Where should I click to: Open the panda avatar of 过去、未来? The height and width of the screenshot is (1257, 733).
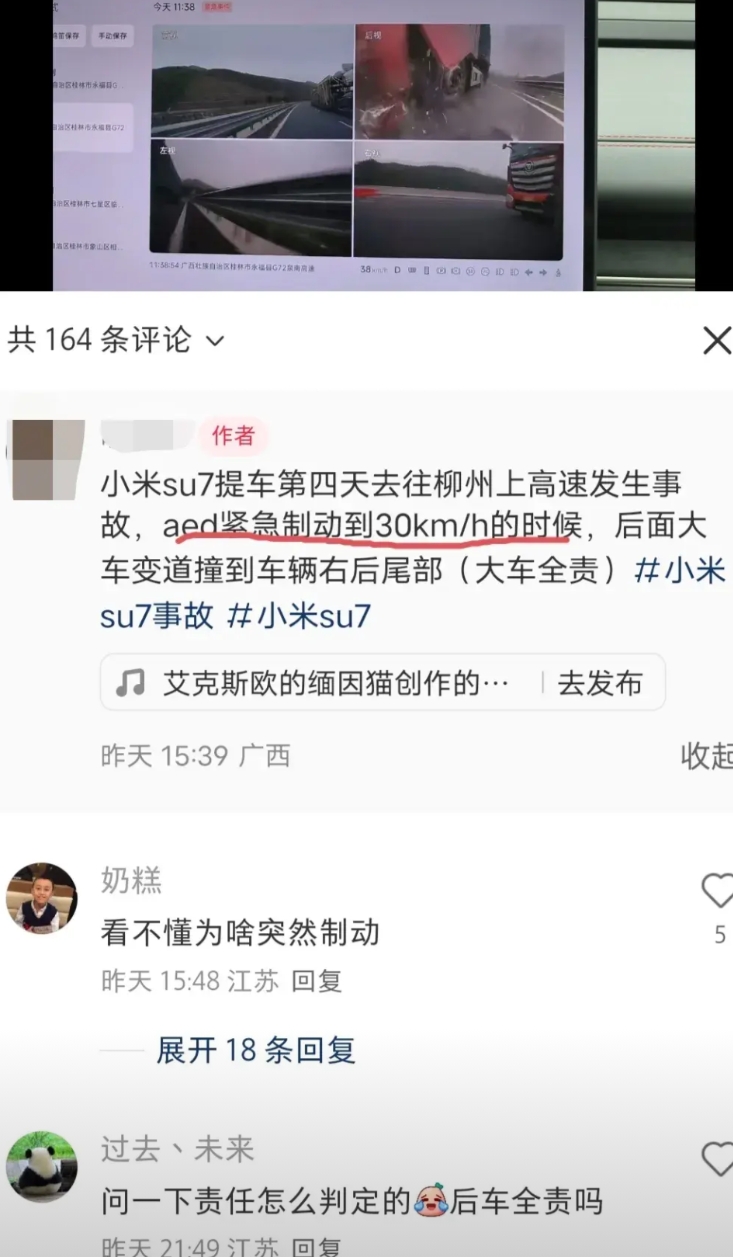tap(41, 1166)
